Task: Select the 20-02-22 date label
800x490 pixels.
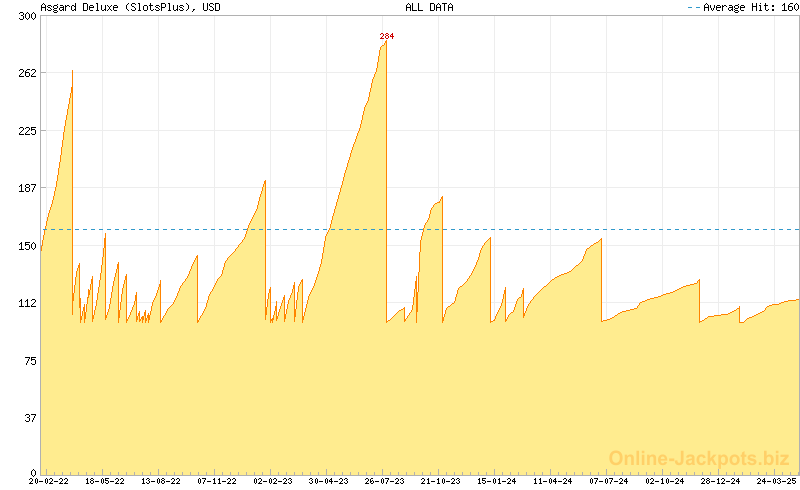Action: coord(48,481)
